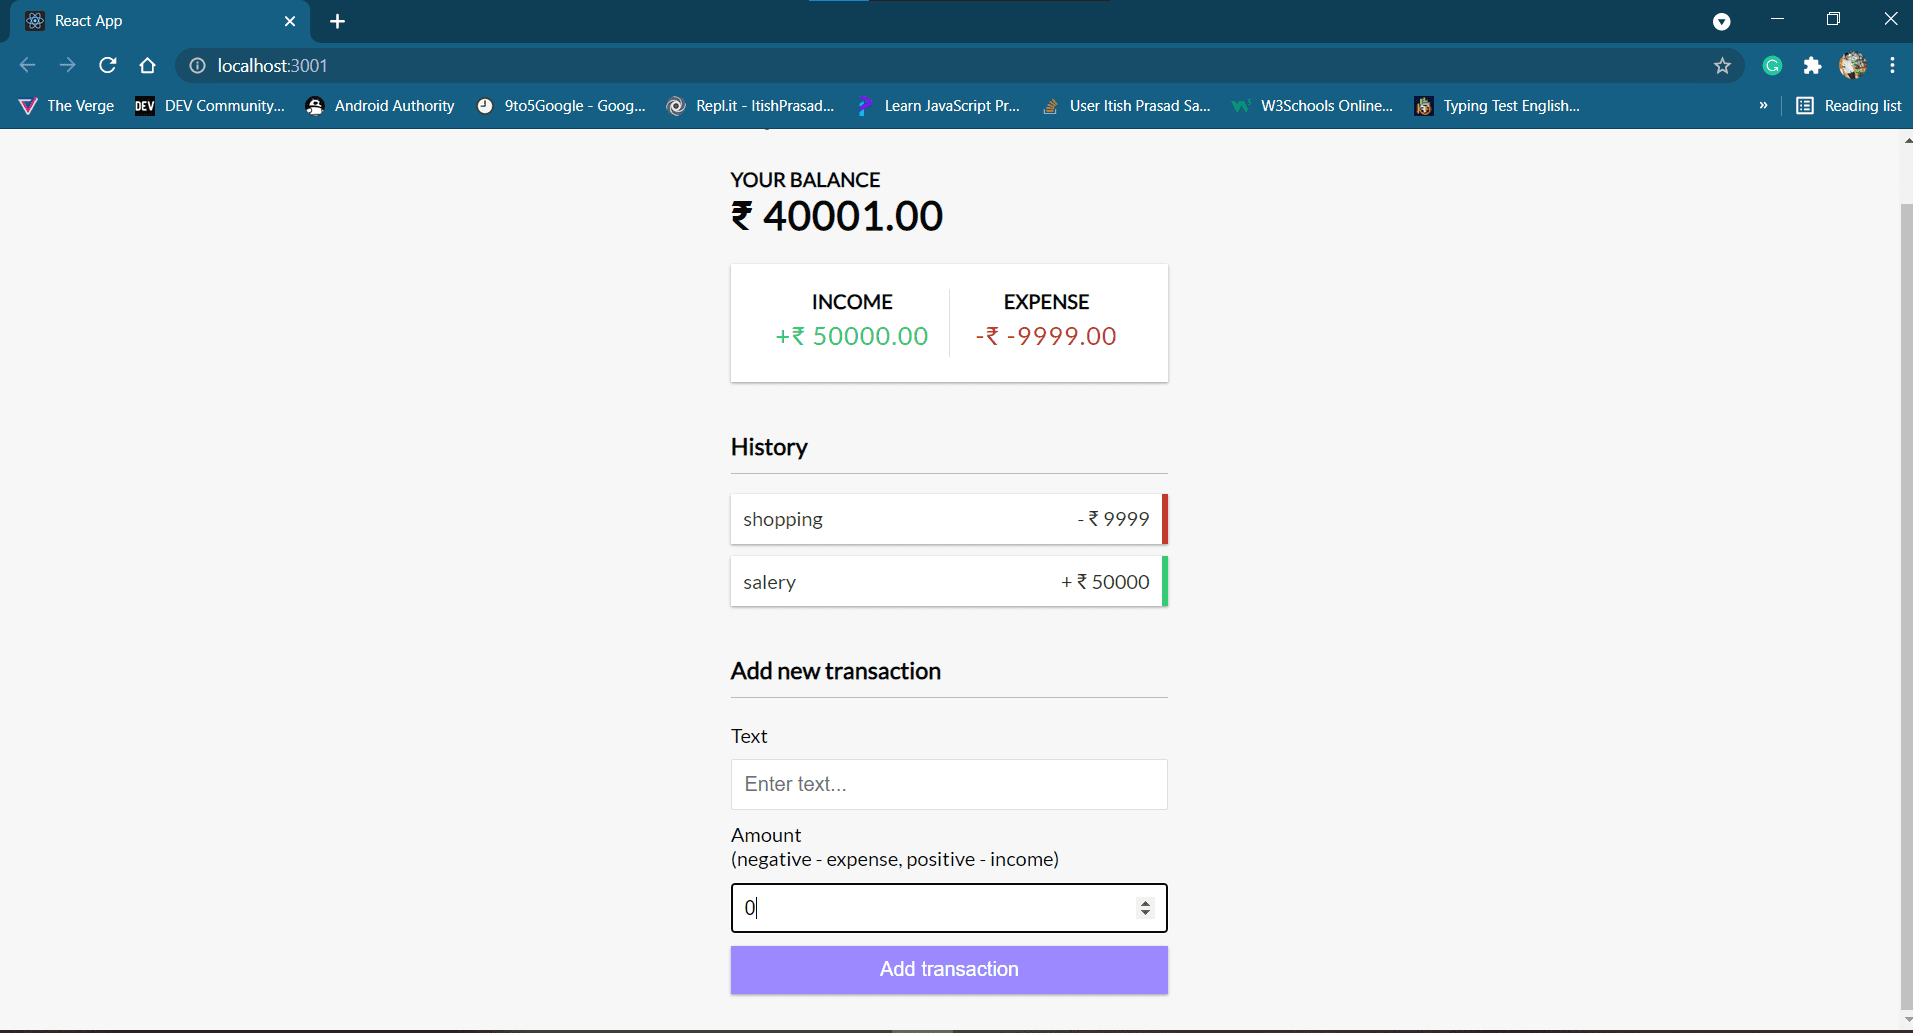The image size is (1913, 1033).
Task: Open the Extensions puzzle icon
Action: (x=1812, y=65)
